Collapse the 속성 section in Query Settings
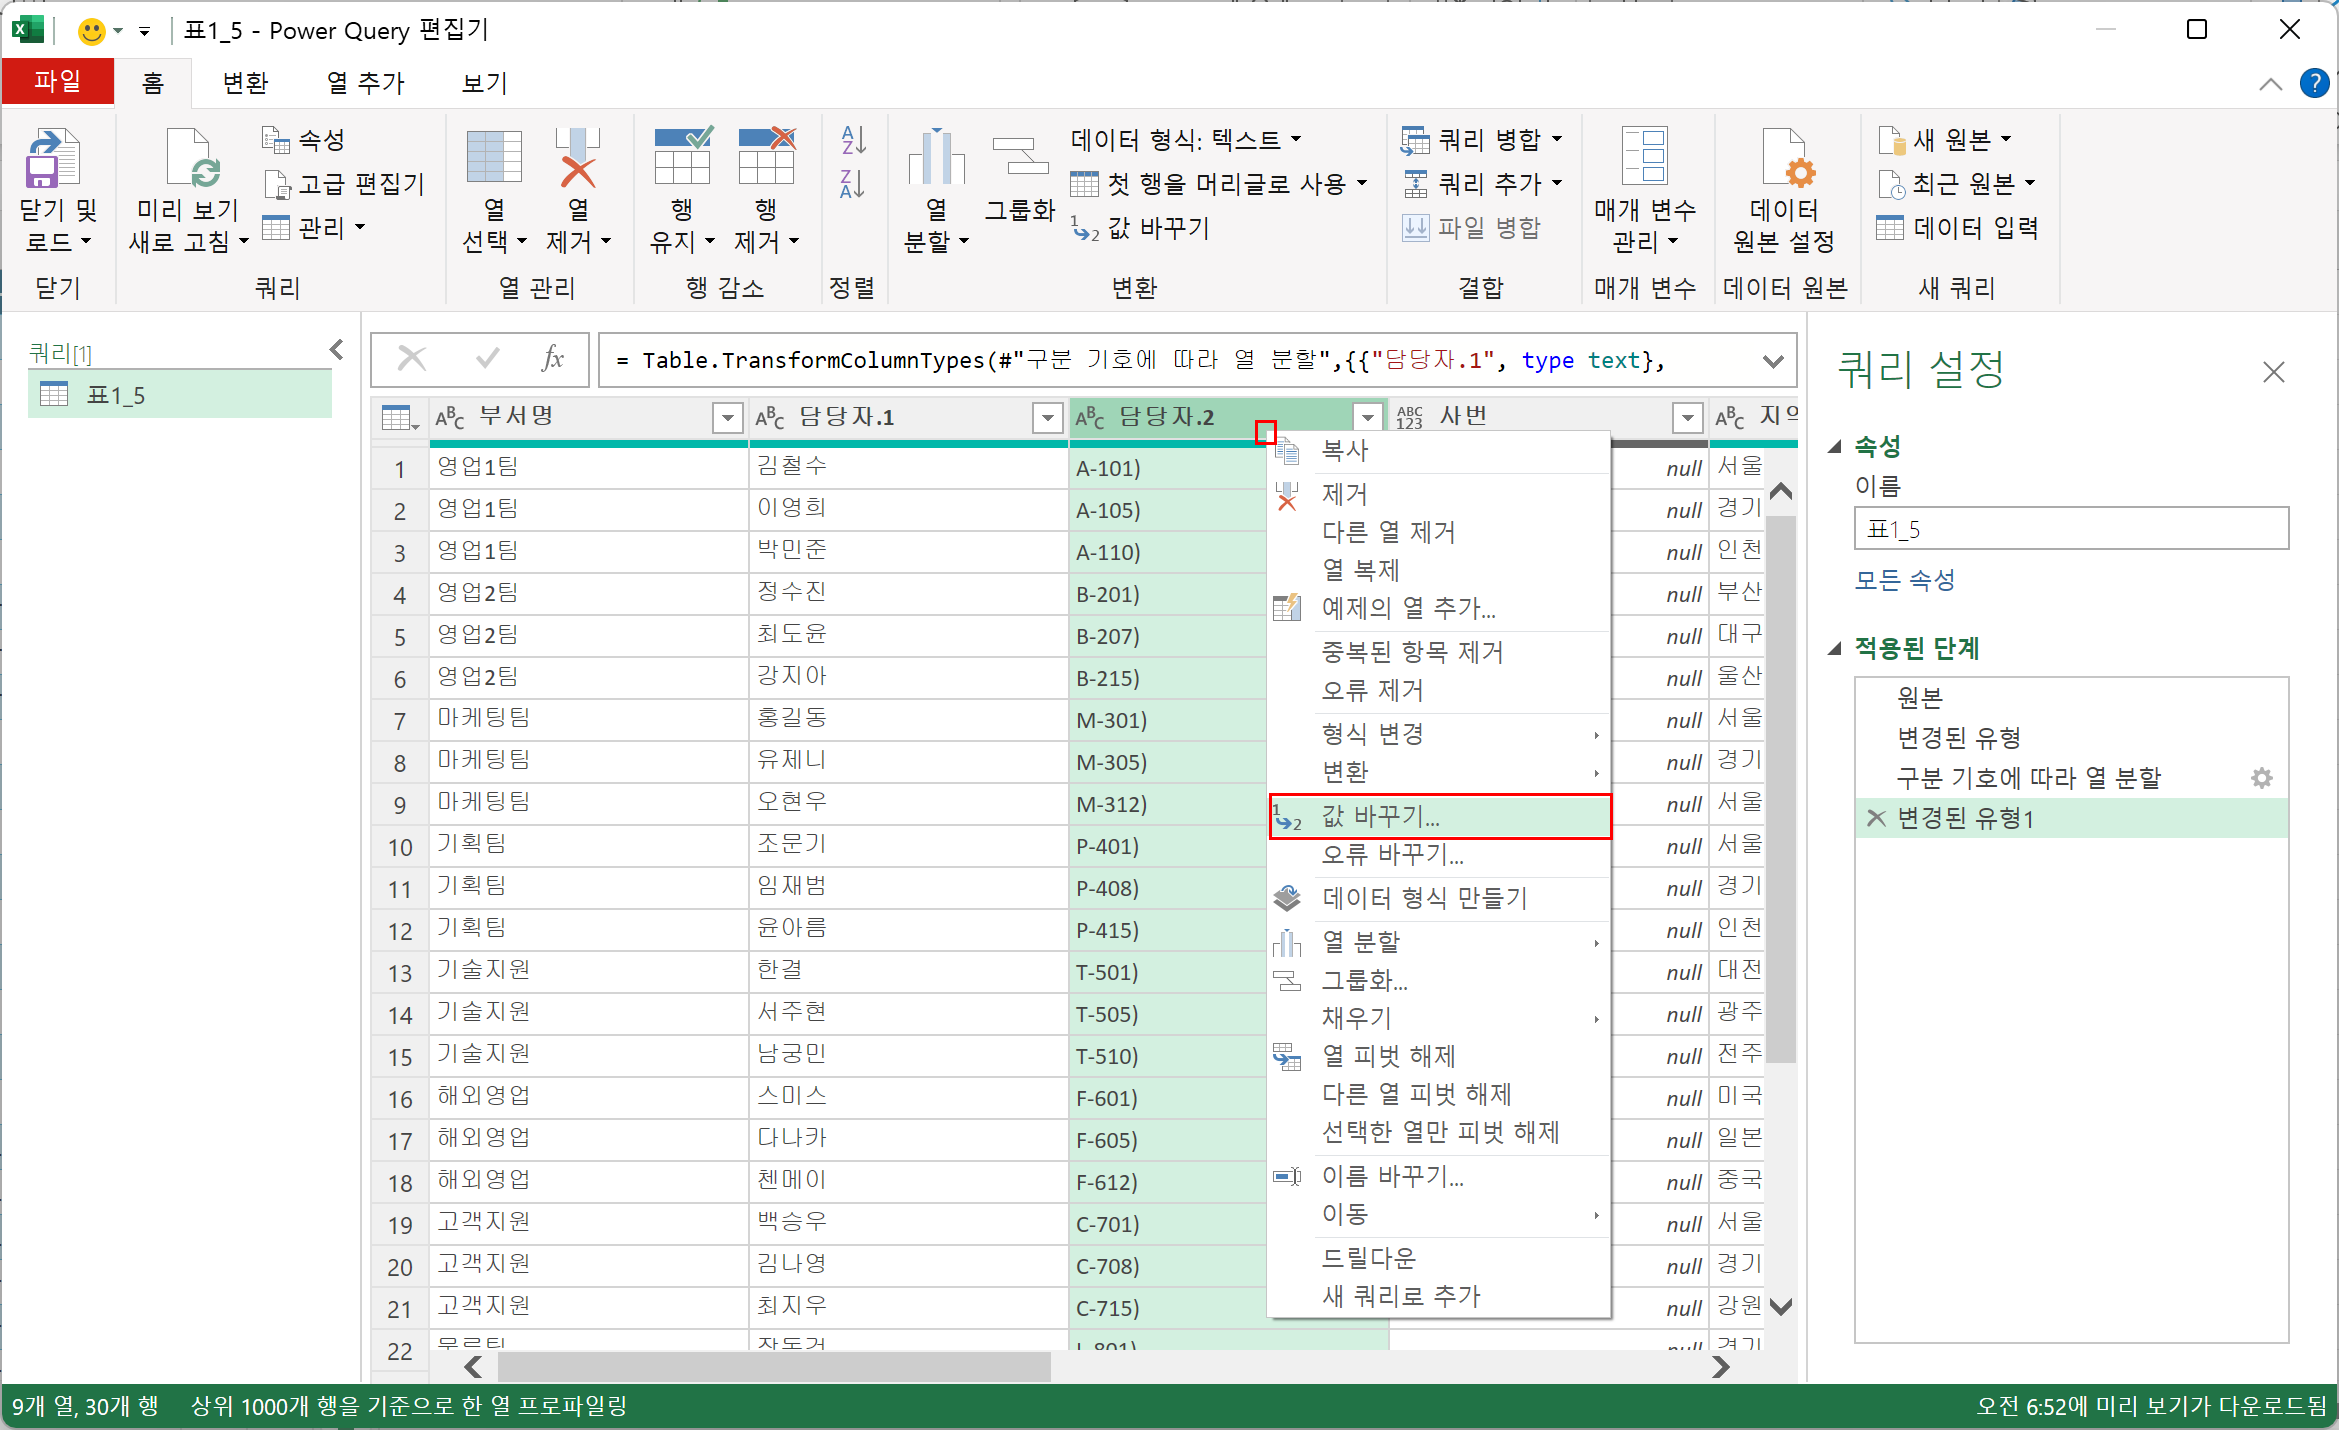Screen dimensions: 2339x1430 pos(1835,447)
